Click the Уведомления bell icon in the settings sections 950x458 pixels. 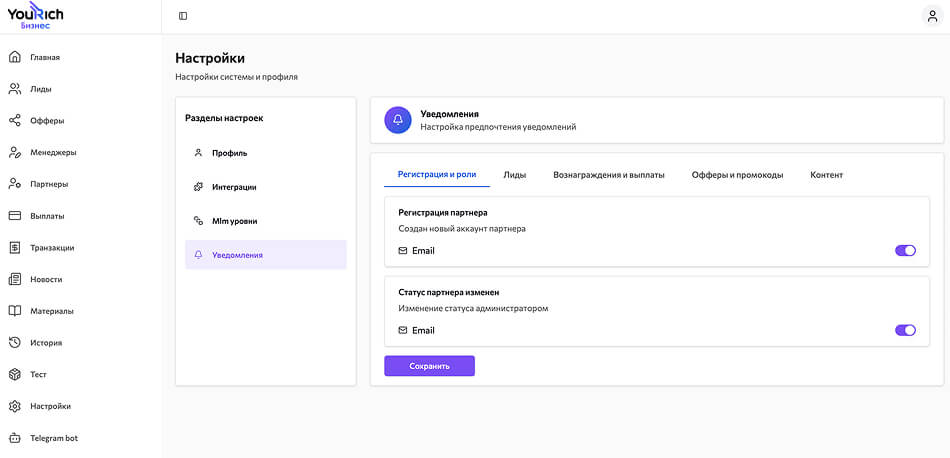[198, 255]
